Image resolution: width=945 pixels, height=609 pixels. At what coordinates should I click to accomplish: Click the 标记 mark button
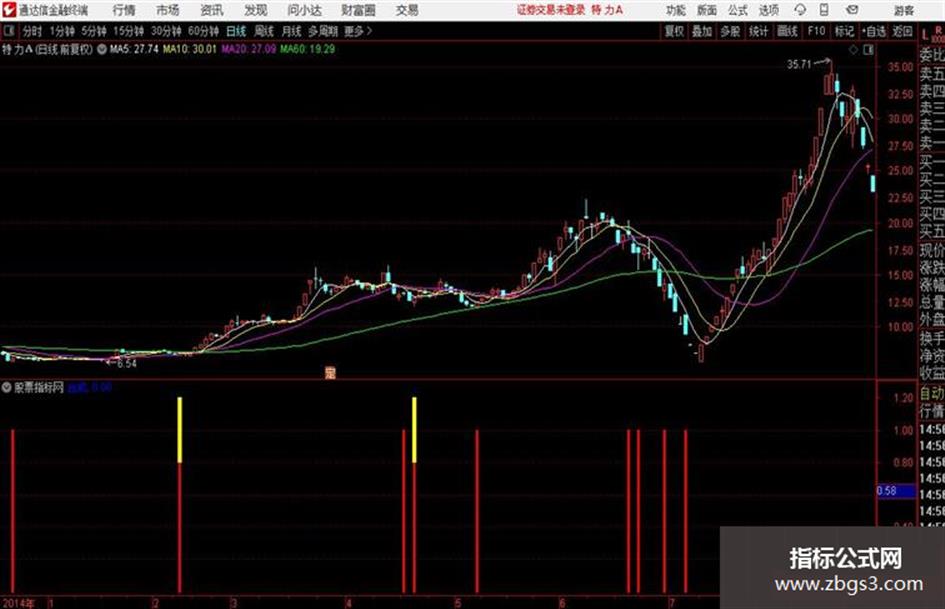pyautogui.click(x=844, y=31)
